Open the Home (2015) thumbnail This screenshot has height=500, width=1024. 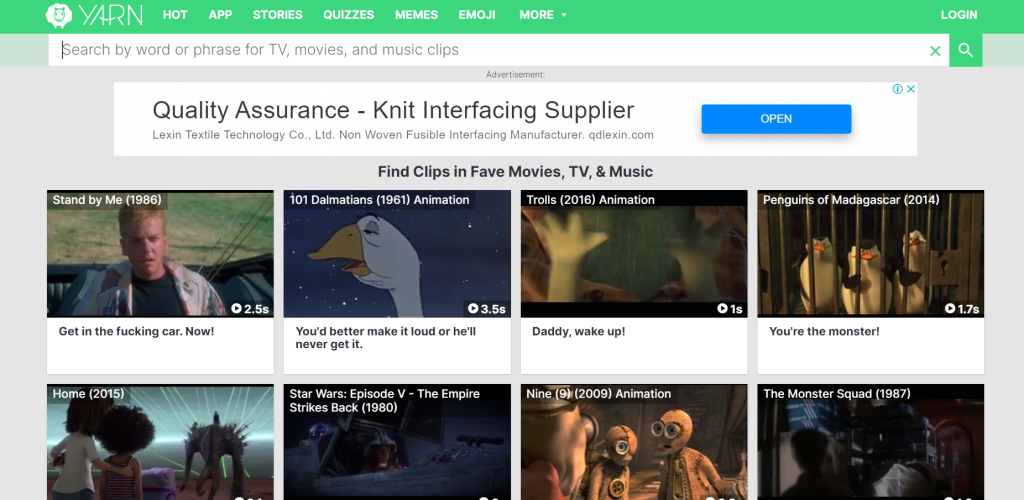[160, 442]
